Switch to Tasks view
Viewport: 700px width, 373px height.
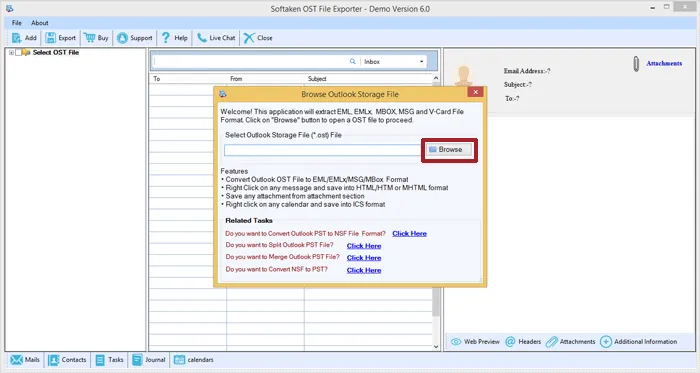click(x=109, y=360)
